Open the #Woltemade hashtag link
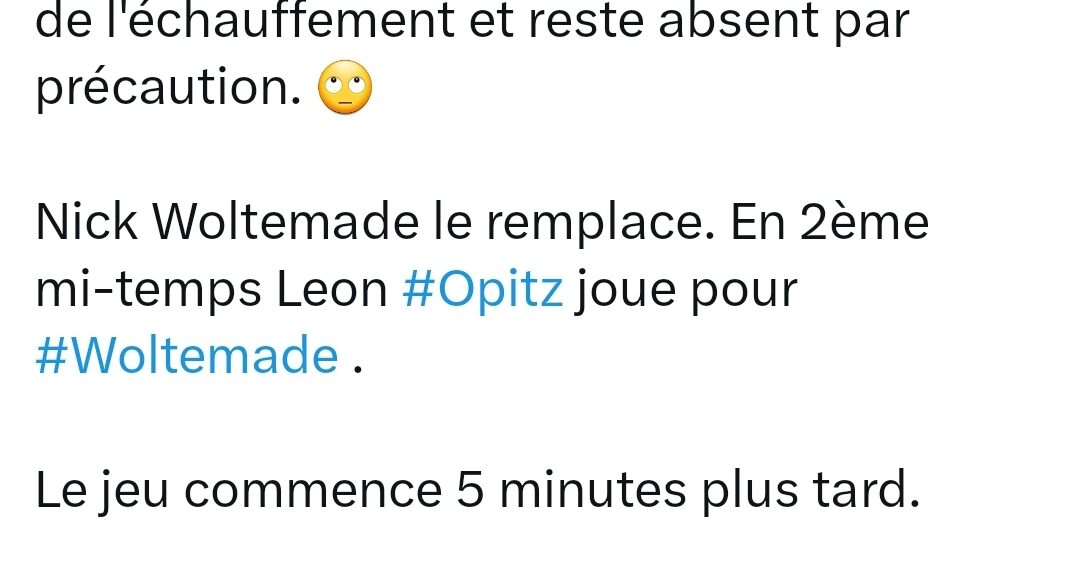 pos(187,355)
